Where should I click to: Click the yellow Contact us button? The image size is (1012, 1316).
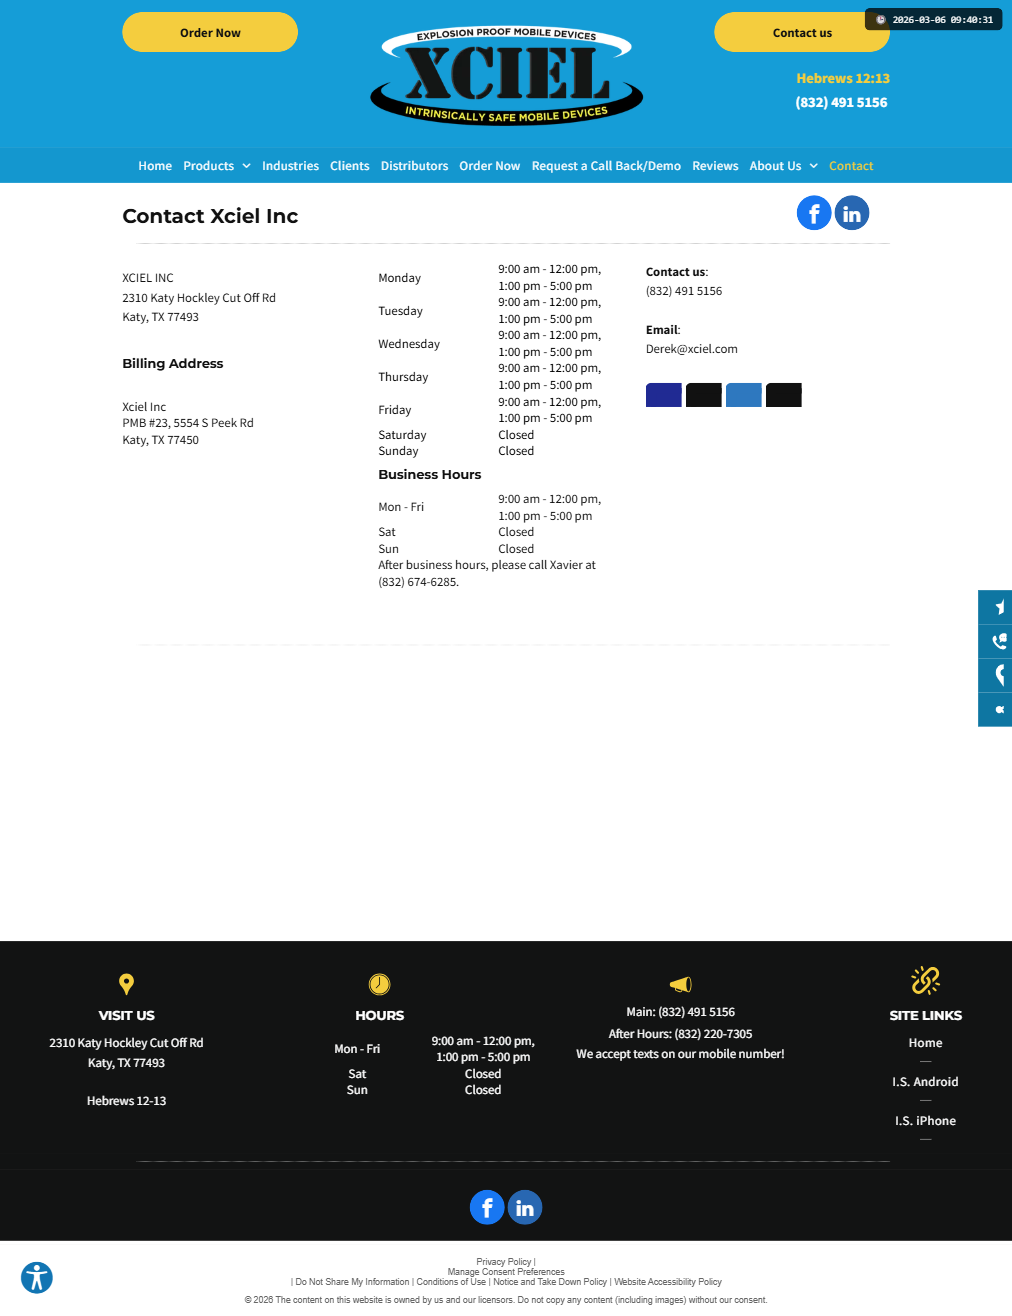[x=802, y=32]
